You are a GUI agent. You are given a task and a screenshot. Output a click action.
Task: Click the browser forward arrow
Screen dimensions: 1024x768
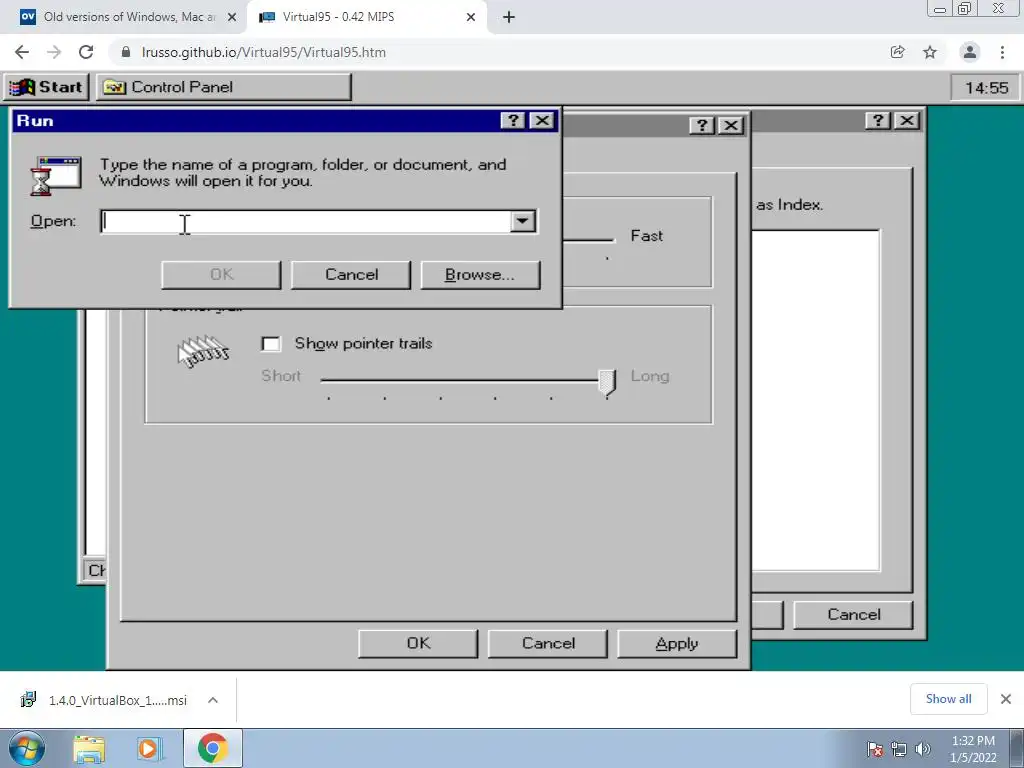[x=54, y=52]
